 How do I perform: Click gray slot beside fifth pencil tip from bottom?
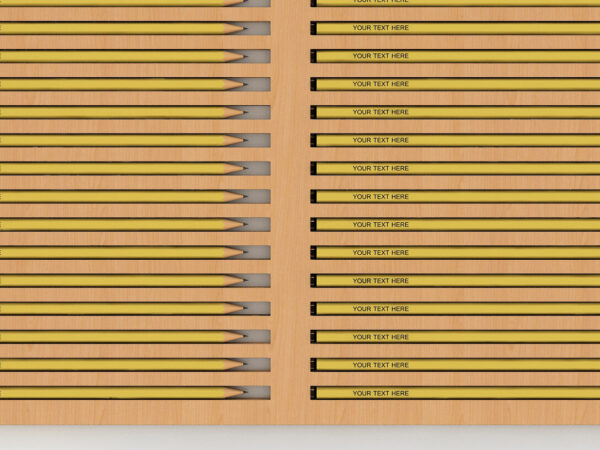point(259,281)
